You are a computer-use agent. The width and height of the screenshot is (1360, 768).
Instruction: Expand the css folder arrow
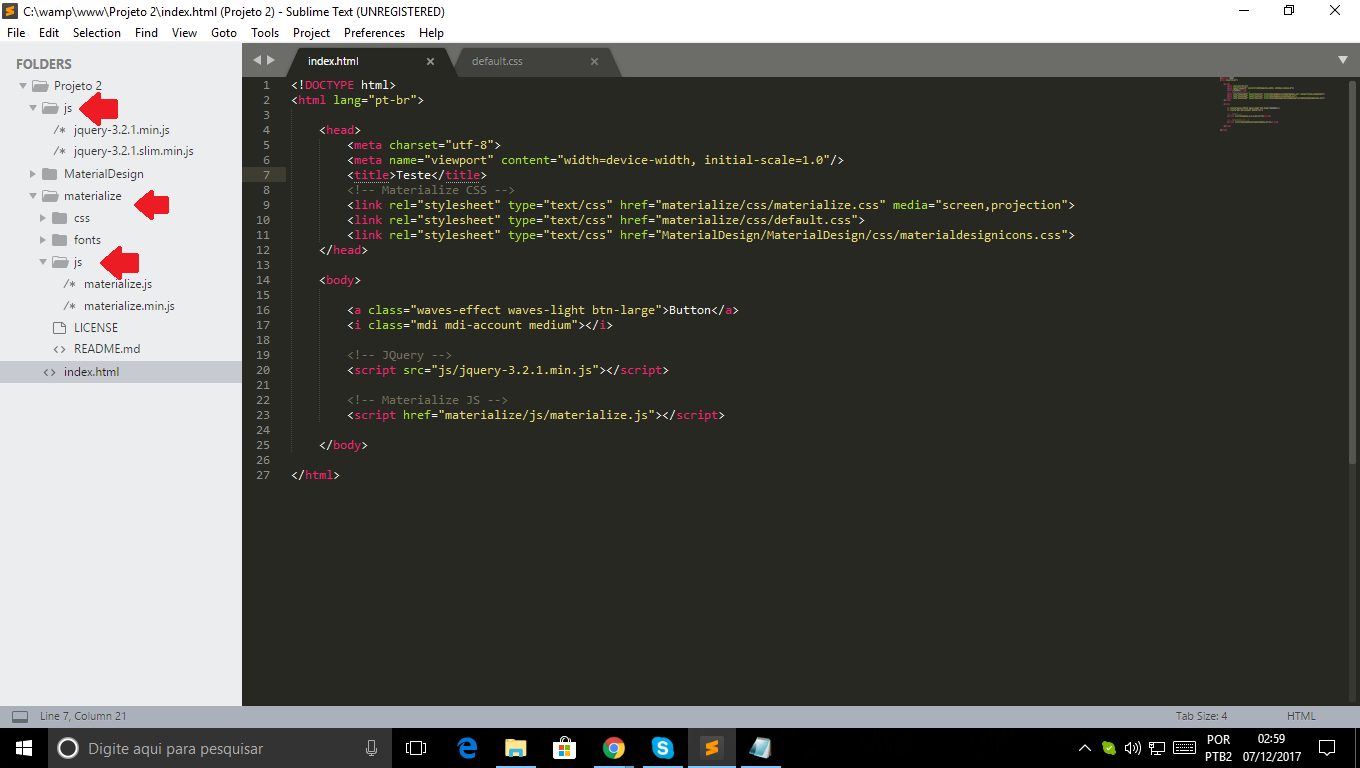click(x=42, y=218)
